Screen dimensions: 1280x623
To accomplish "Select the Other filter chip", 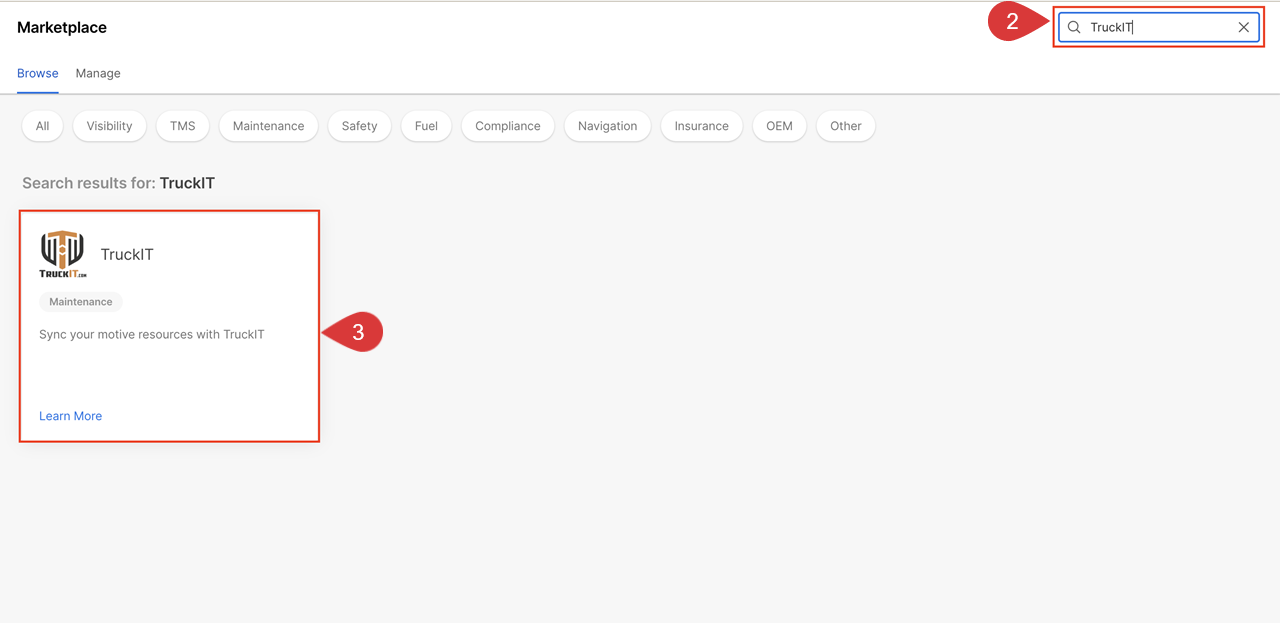I will [845, 126].
